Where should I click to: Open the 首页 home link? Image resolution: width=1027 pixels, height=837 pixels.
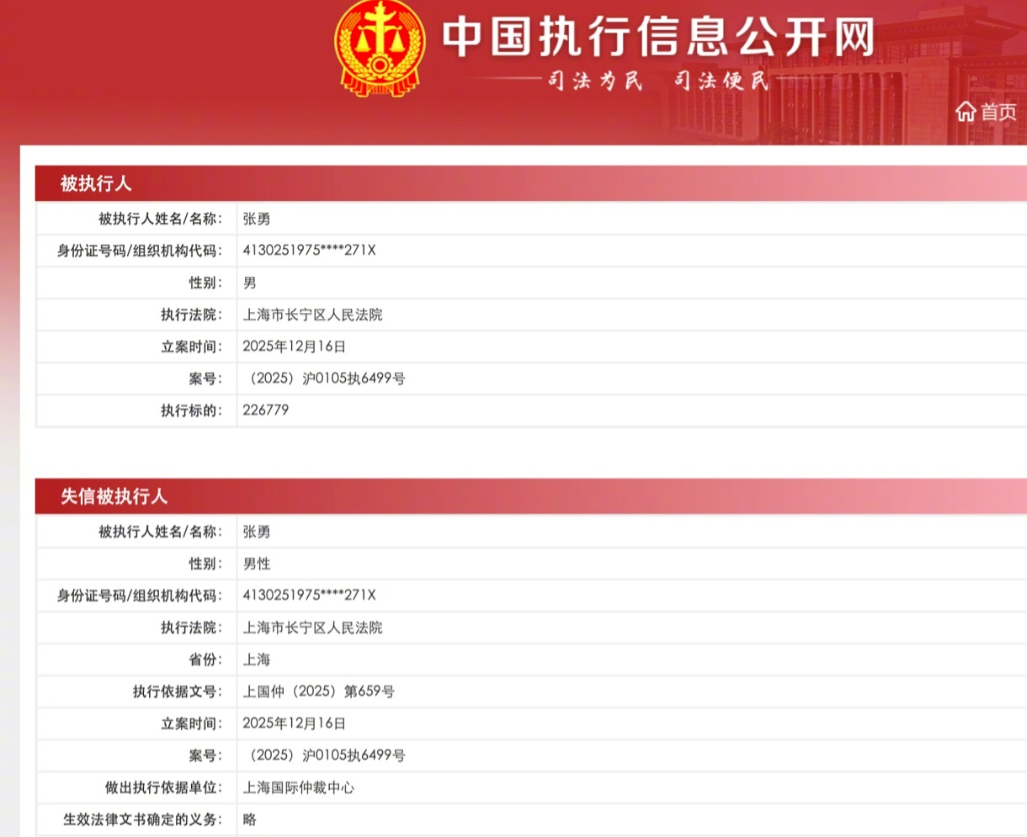coord(997,112)
